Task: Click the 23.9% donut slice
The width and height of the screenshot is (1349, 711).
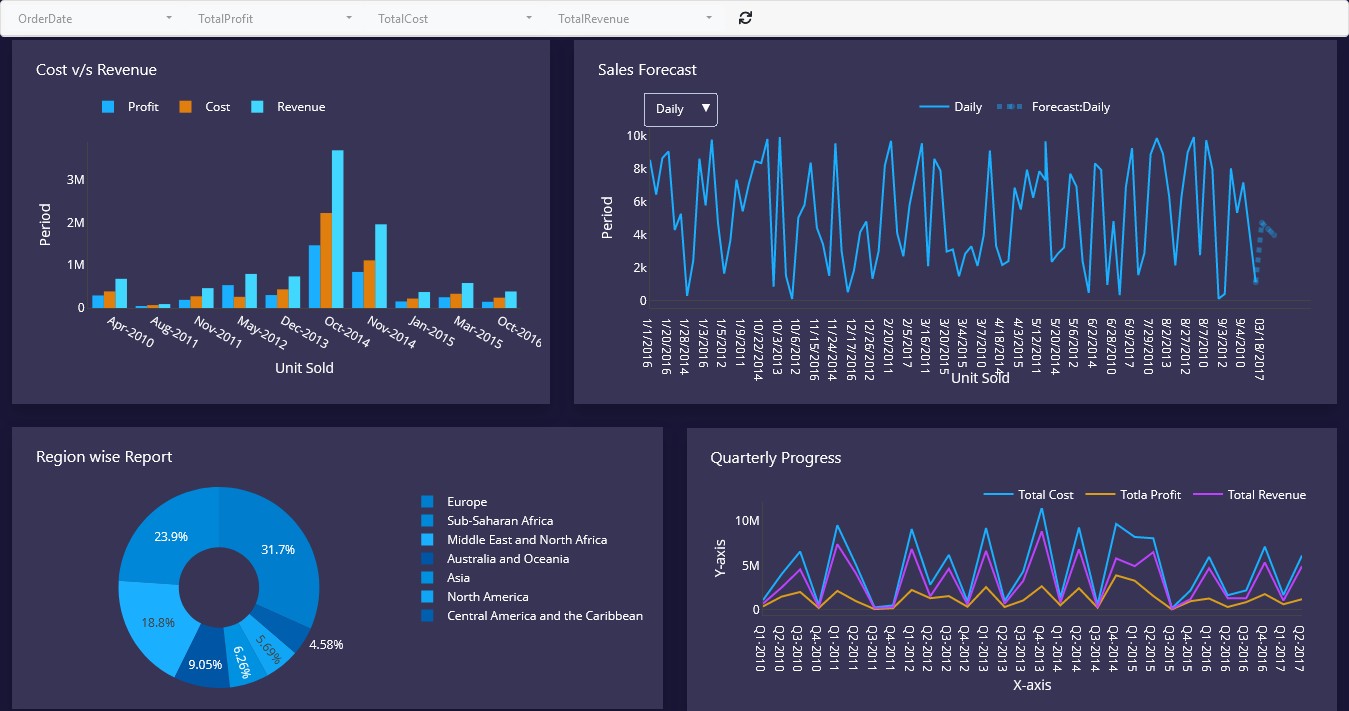Action: 170,536
